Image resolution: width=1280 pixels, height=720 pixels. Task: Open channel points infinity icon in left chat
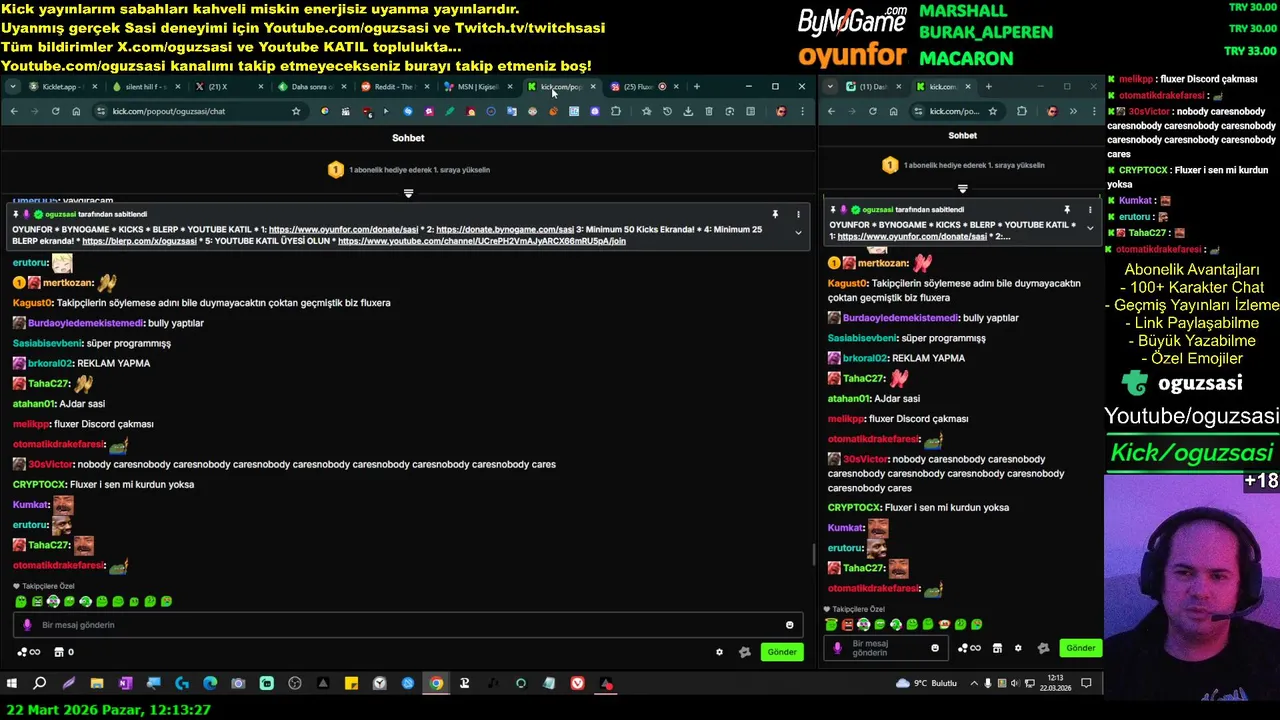click(29, 652)
